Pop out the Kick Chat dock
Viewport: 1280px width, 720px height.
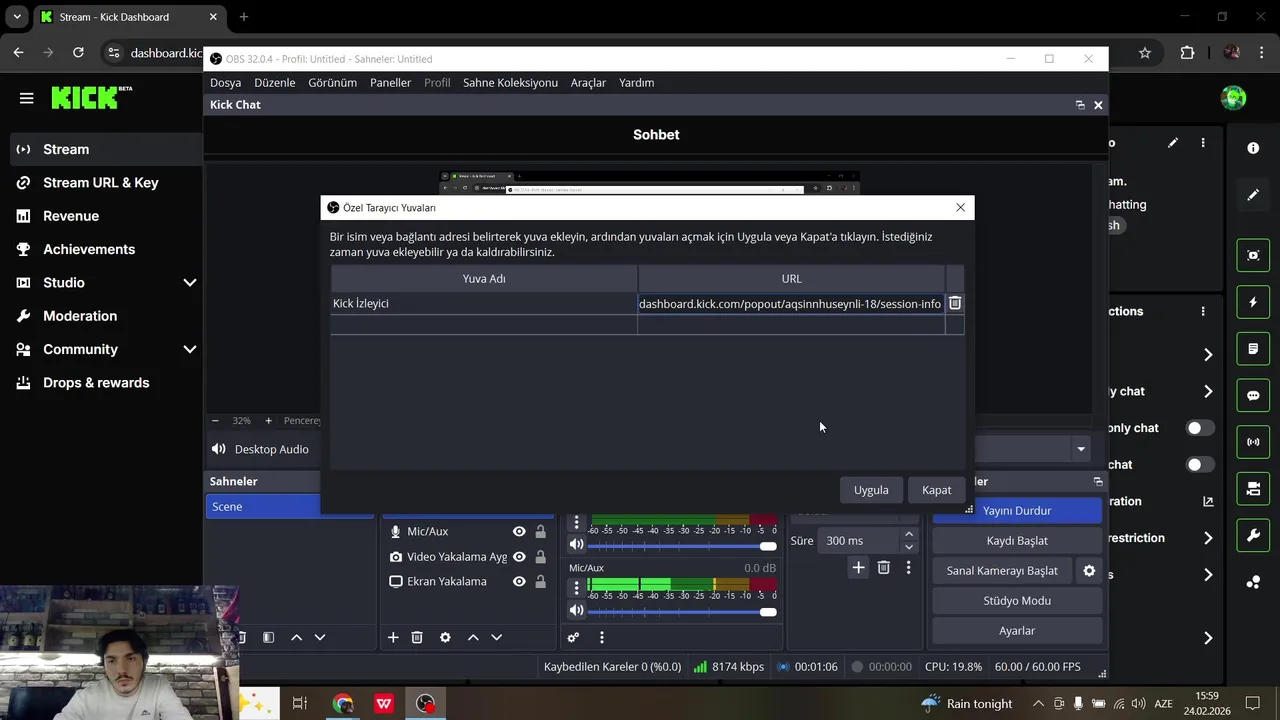pos(1080,105)
